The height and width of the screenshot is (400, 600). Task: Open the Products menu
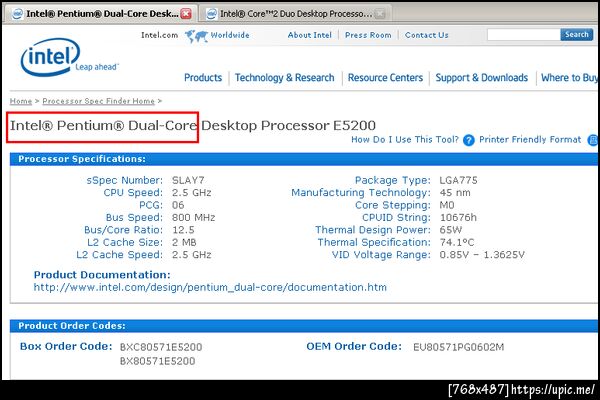pyautogui.click(x=203, y=78)
